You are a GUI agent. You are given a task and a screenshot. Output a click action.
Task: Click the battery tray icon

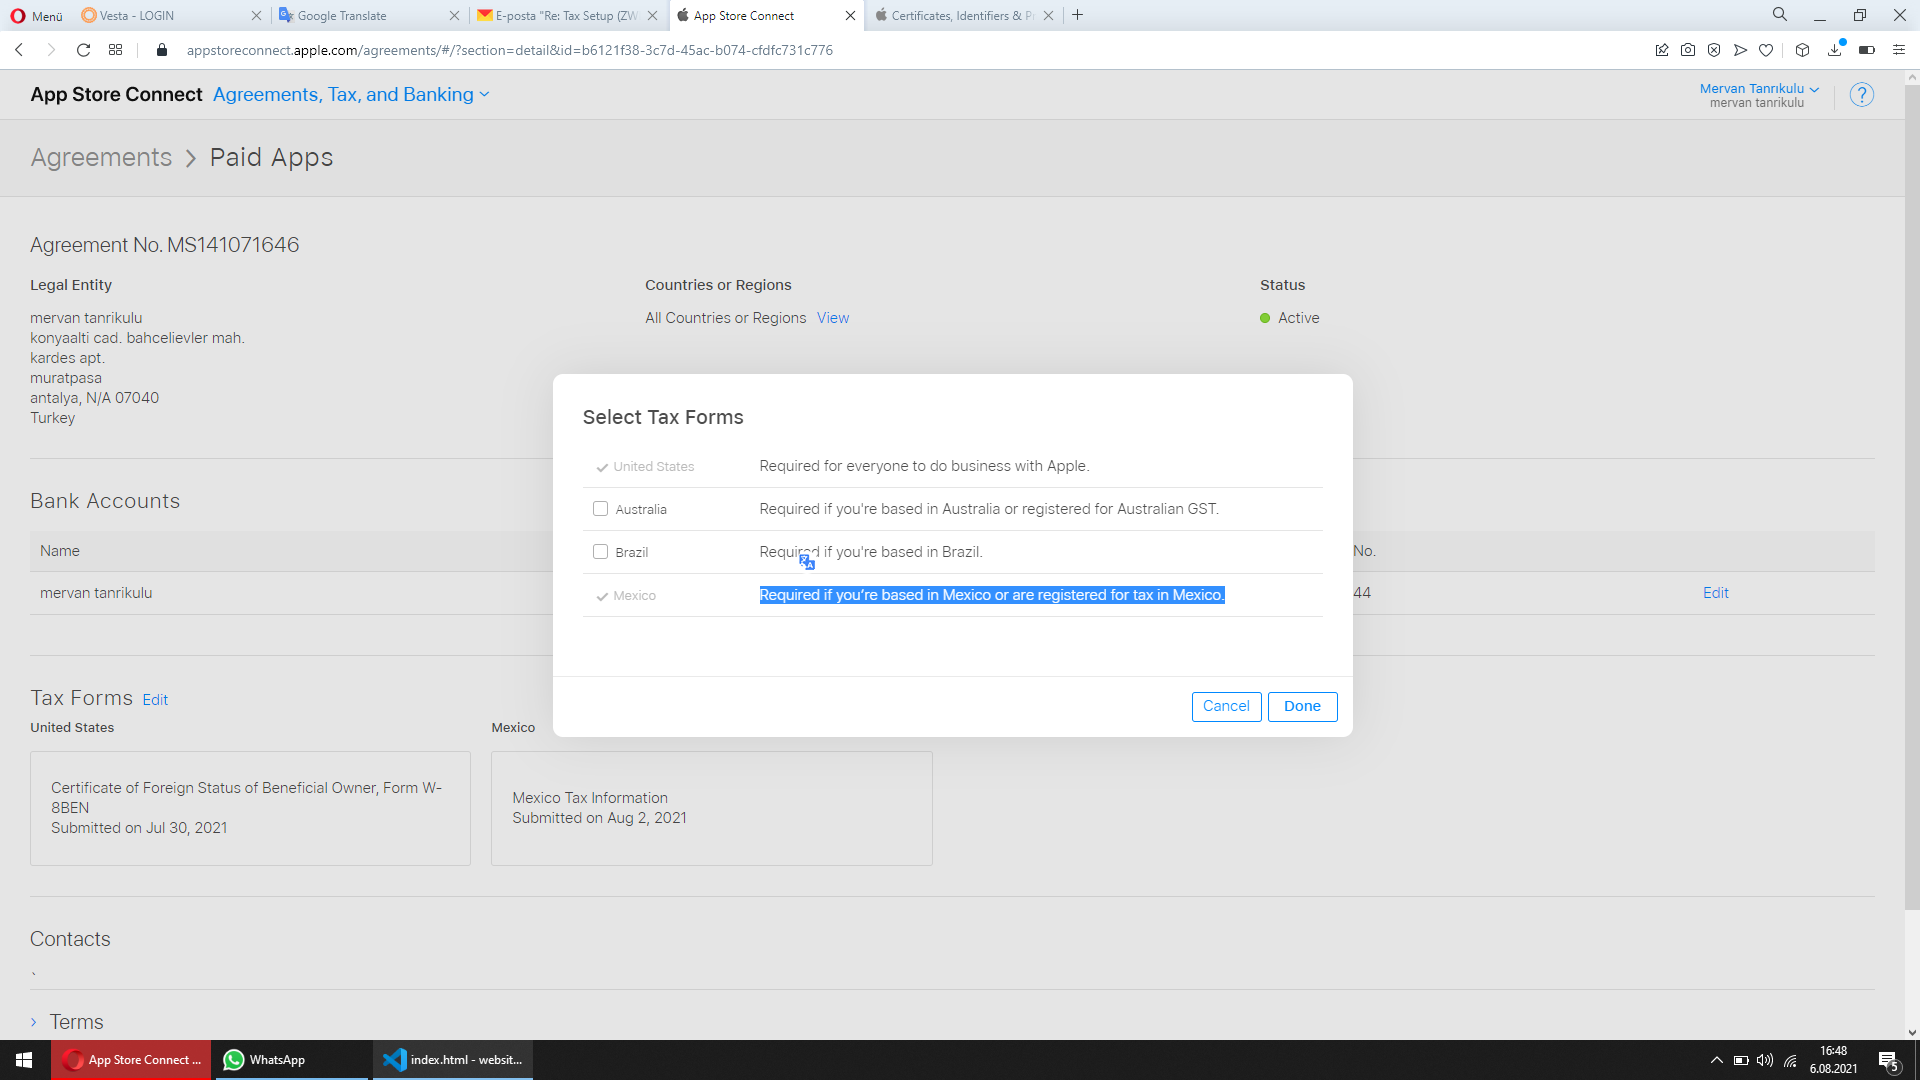point(1741,1060)
